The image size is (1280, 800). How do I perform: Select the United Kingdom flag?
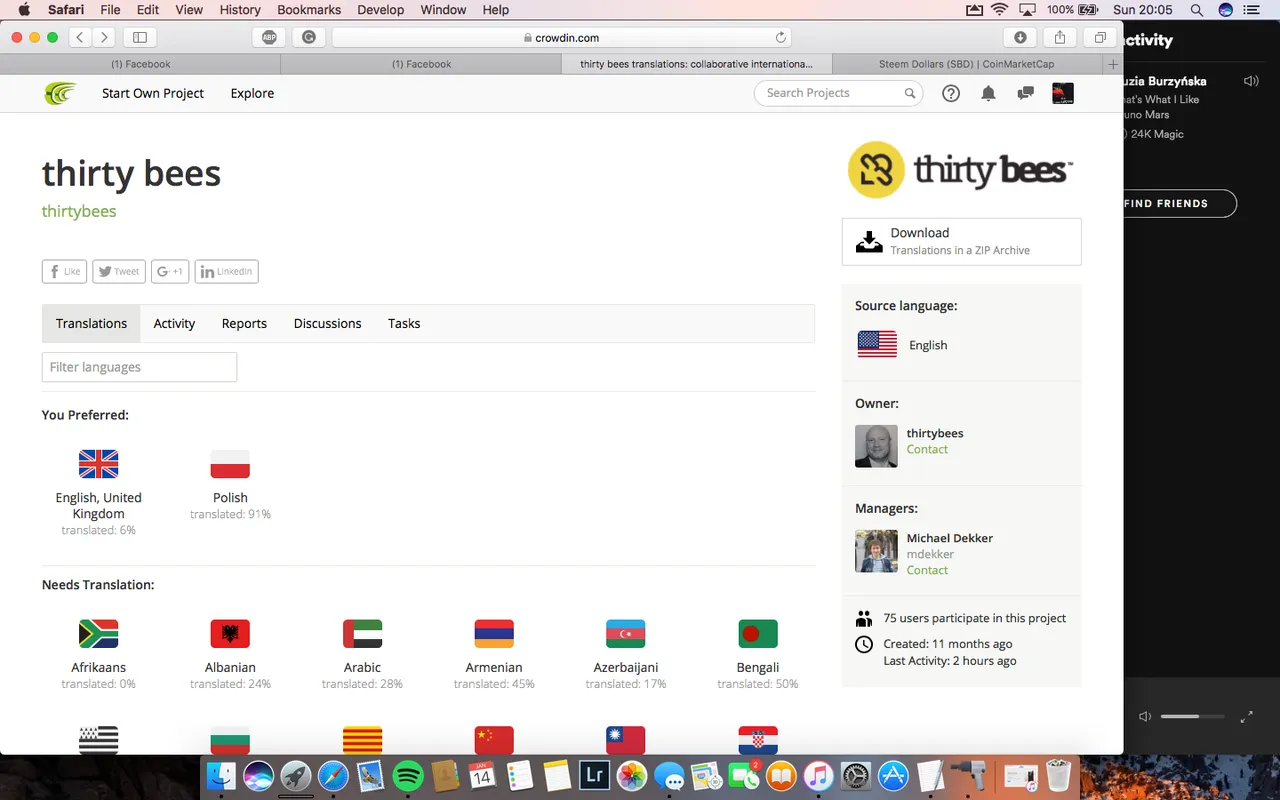[x=98, y=464]
